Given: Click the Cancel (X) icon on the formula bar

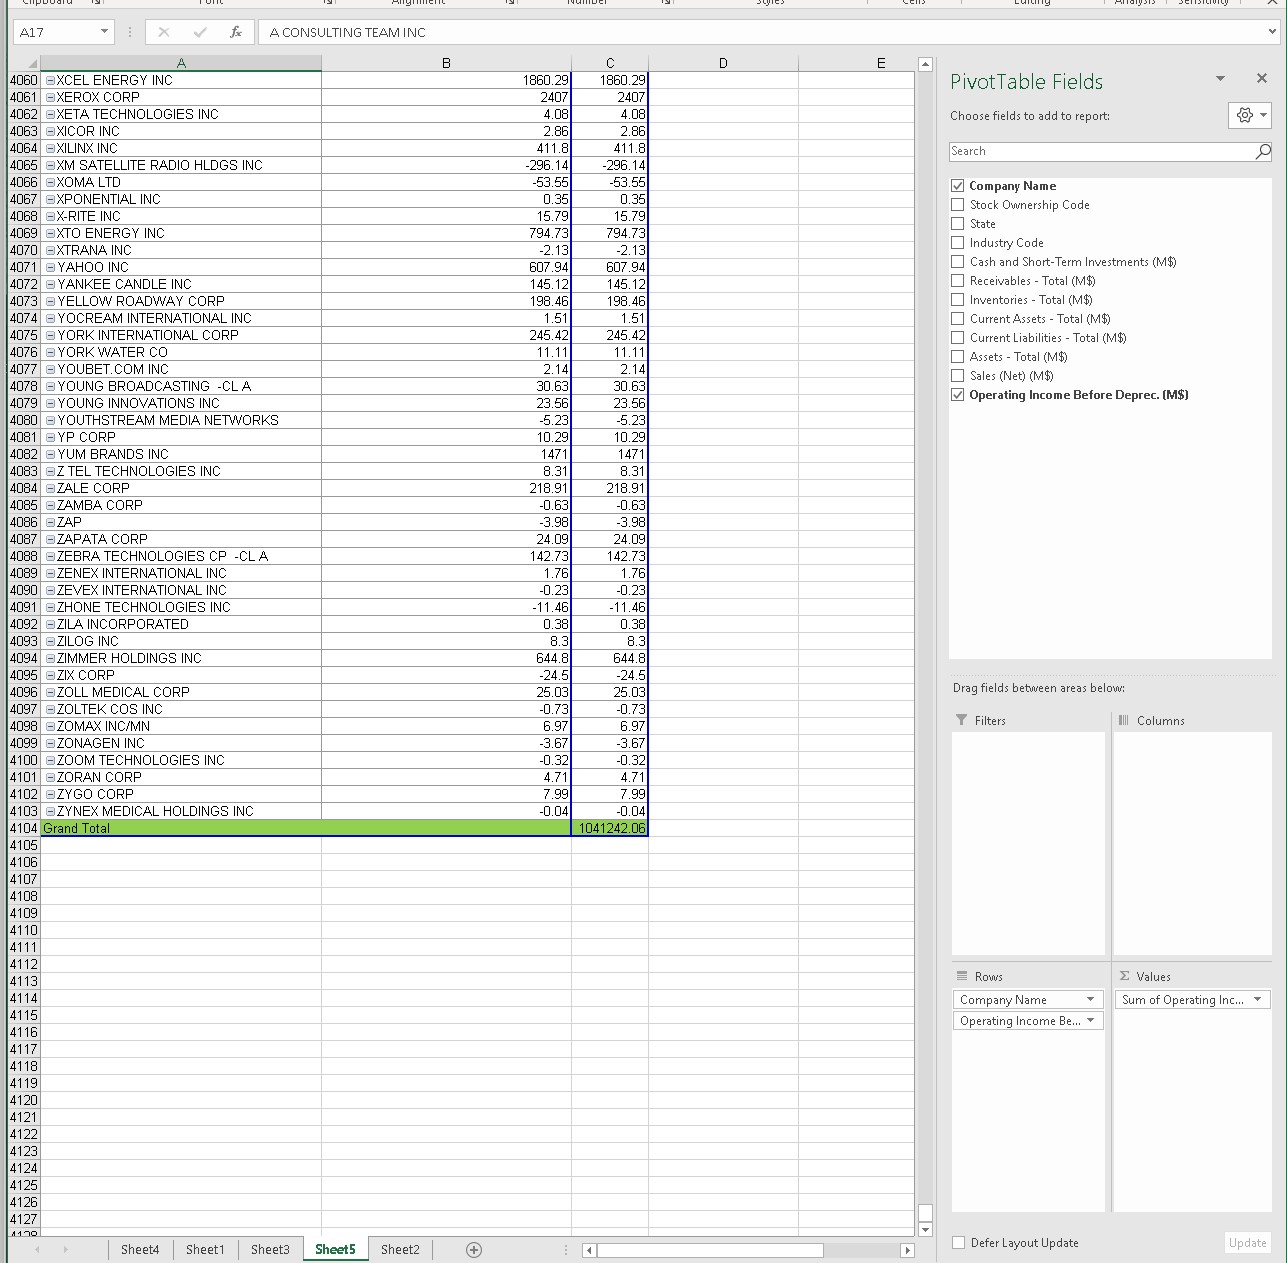Looking at the screenshot, I should pos(163,31).
